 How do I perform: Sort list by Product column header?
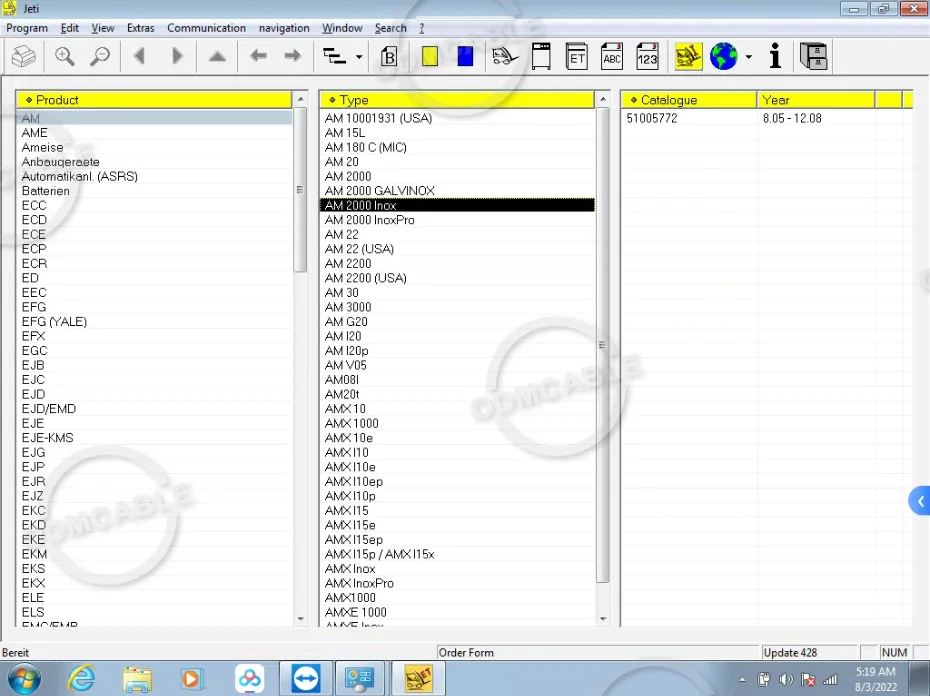155,100
